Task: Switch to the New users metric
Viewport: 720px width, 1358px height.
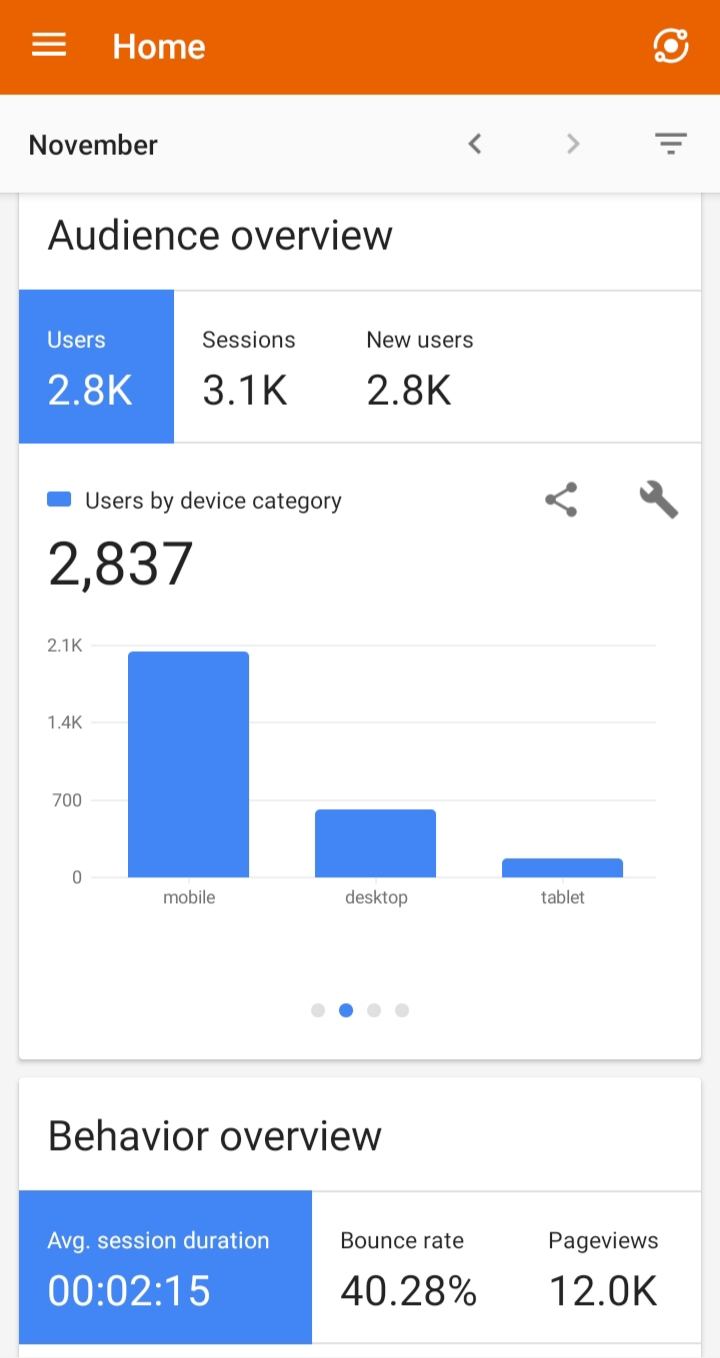Action: [x=420, y=366]
